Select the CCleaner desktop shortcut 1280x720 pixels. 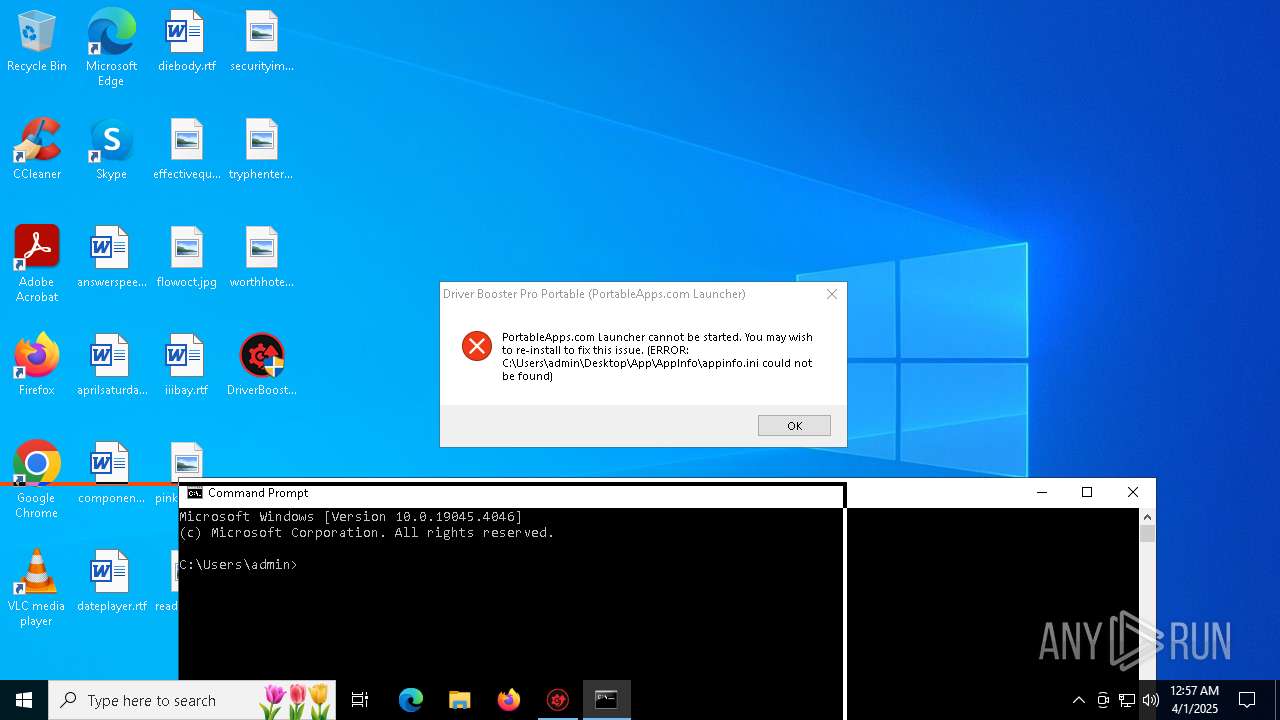(37, 149)
